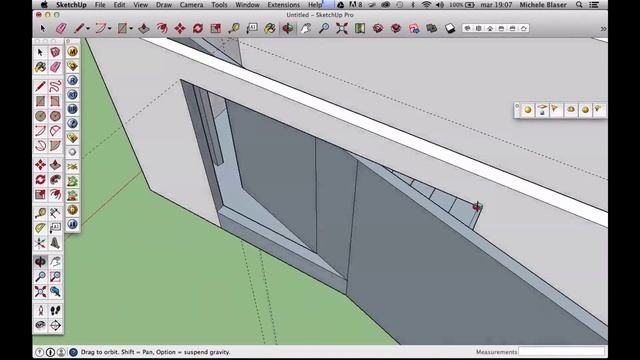This screenshot has width=640, height=360.
Task: Open the Tools menu
Action: (219, 5)
